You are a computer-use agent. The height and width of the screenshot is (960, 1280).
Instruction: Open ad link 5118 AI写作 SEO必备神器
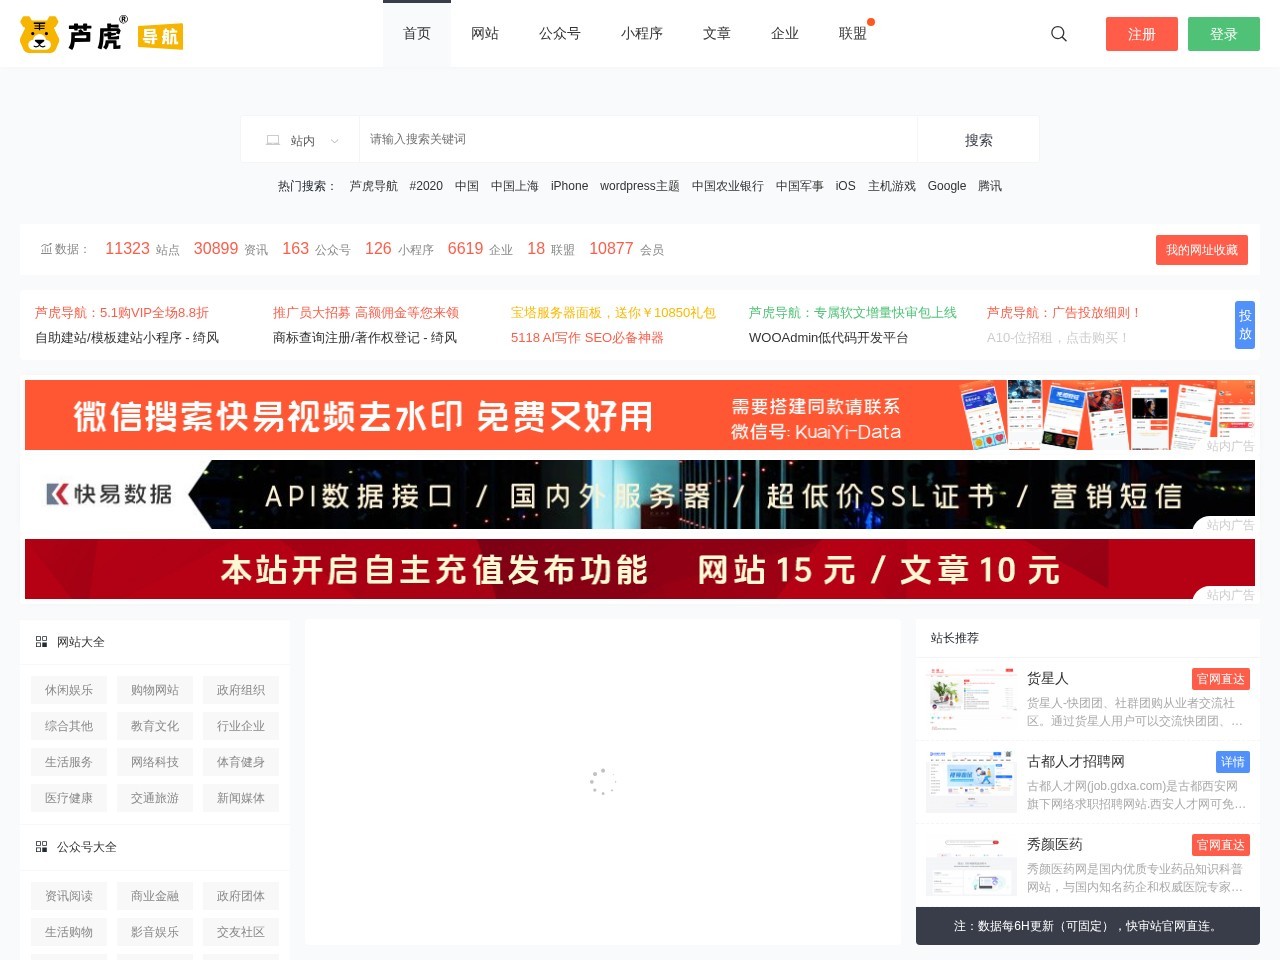pos(587,338)
